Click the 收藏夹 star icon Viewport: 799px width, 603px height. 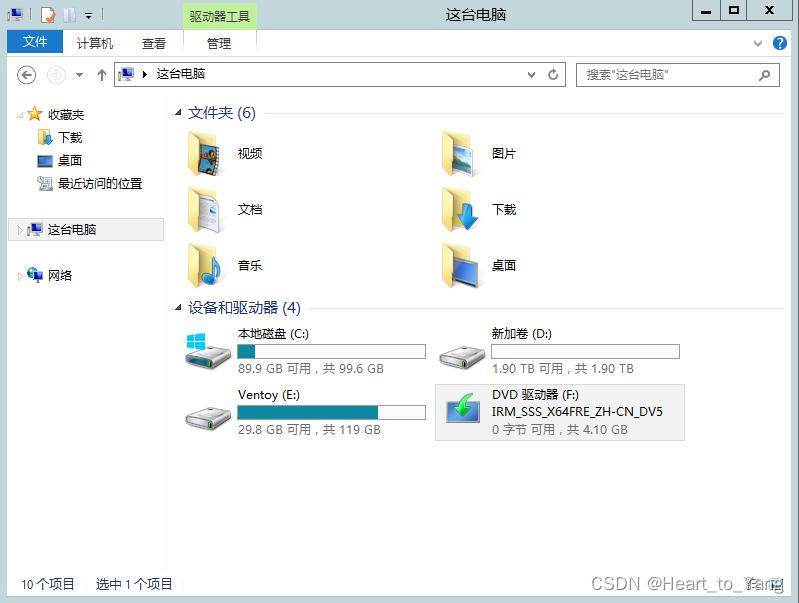[x=35, y=114]
